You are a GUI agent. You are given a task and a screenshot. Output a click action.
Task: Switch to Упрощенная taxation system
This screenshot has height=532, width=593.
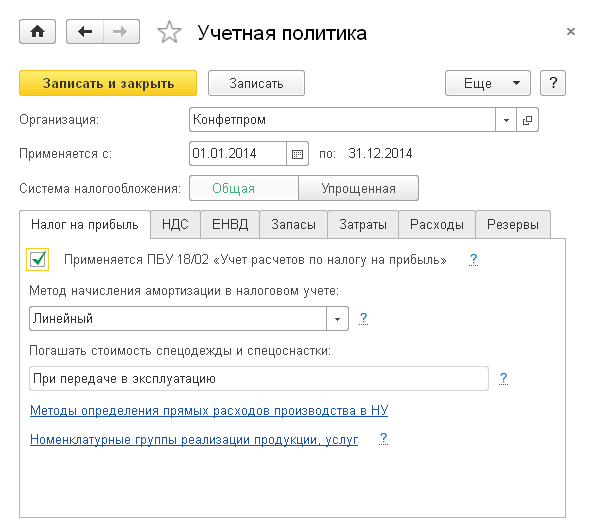(x=359, y=188)
